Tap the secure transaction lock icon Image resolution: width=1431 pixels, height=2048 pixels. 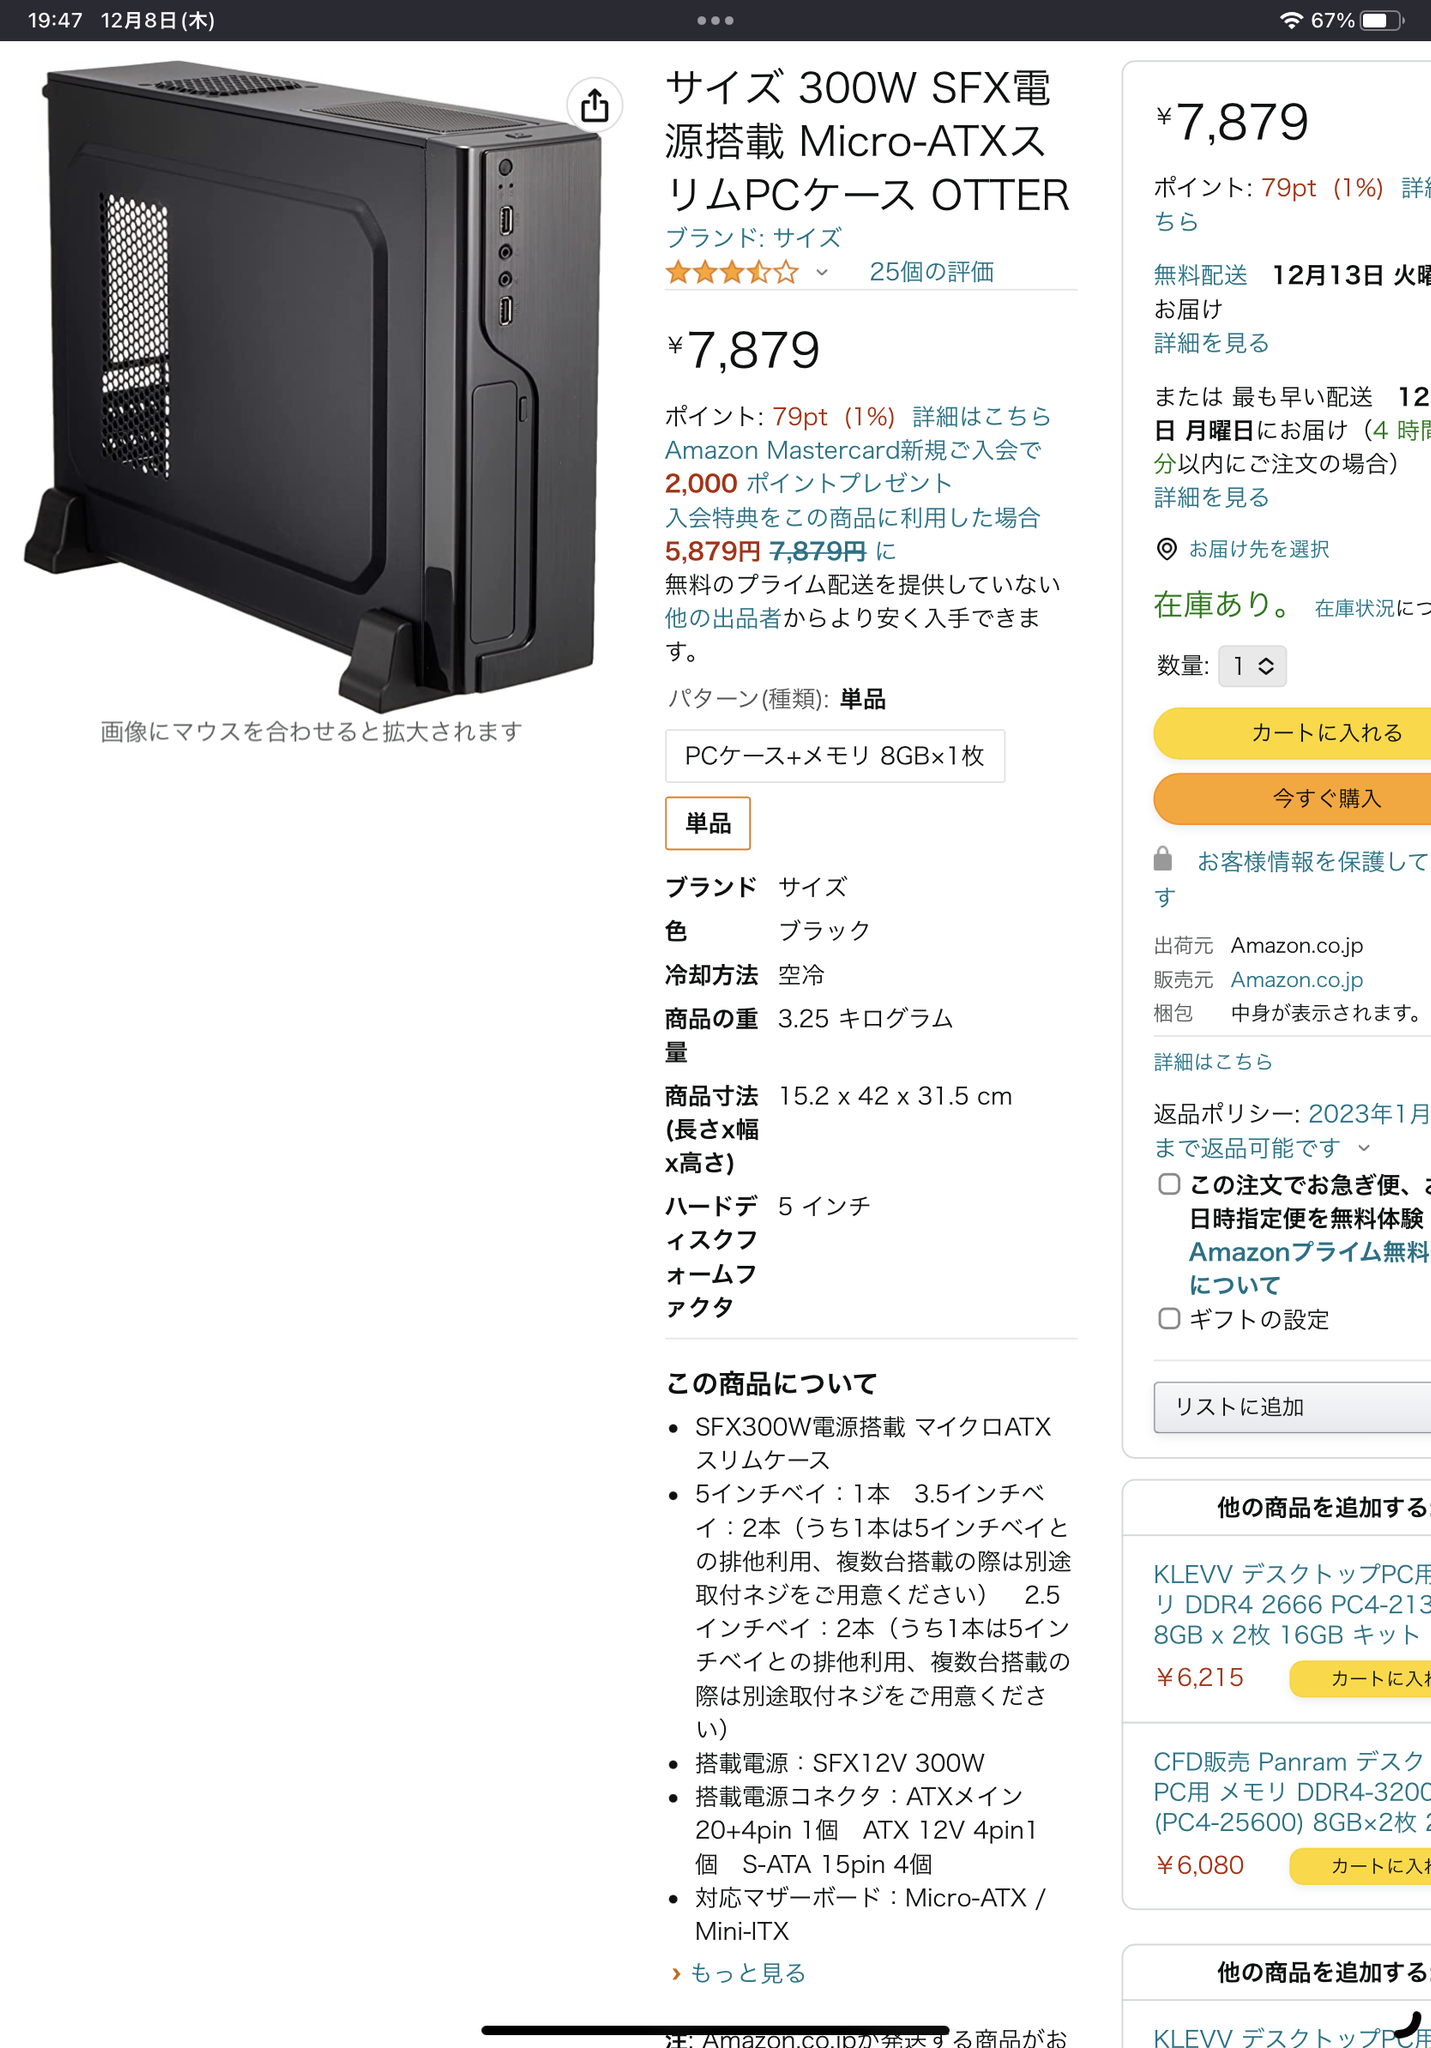pyautogui.click(x=1162, y=859)
